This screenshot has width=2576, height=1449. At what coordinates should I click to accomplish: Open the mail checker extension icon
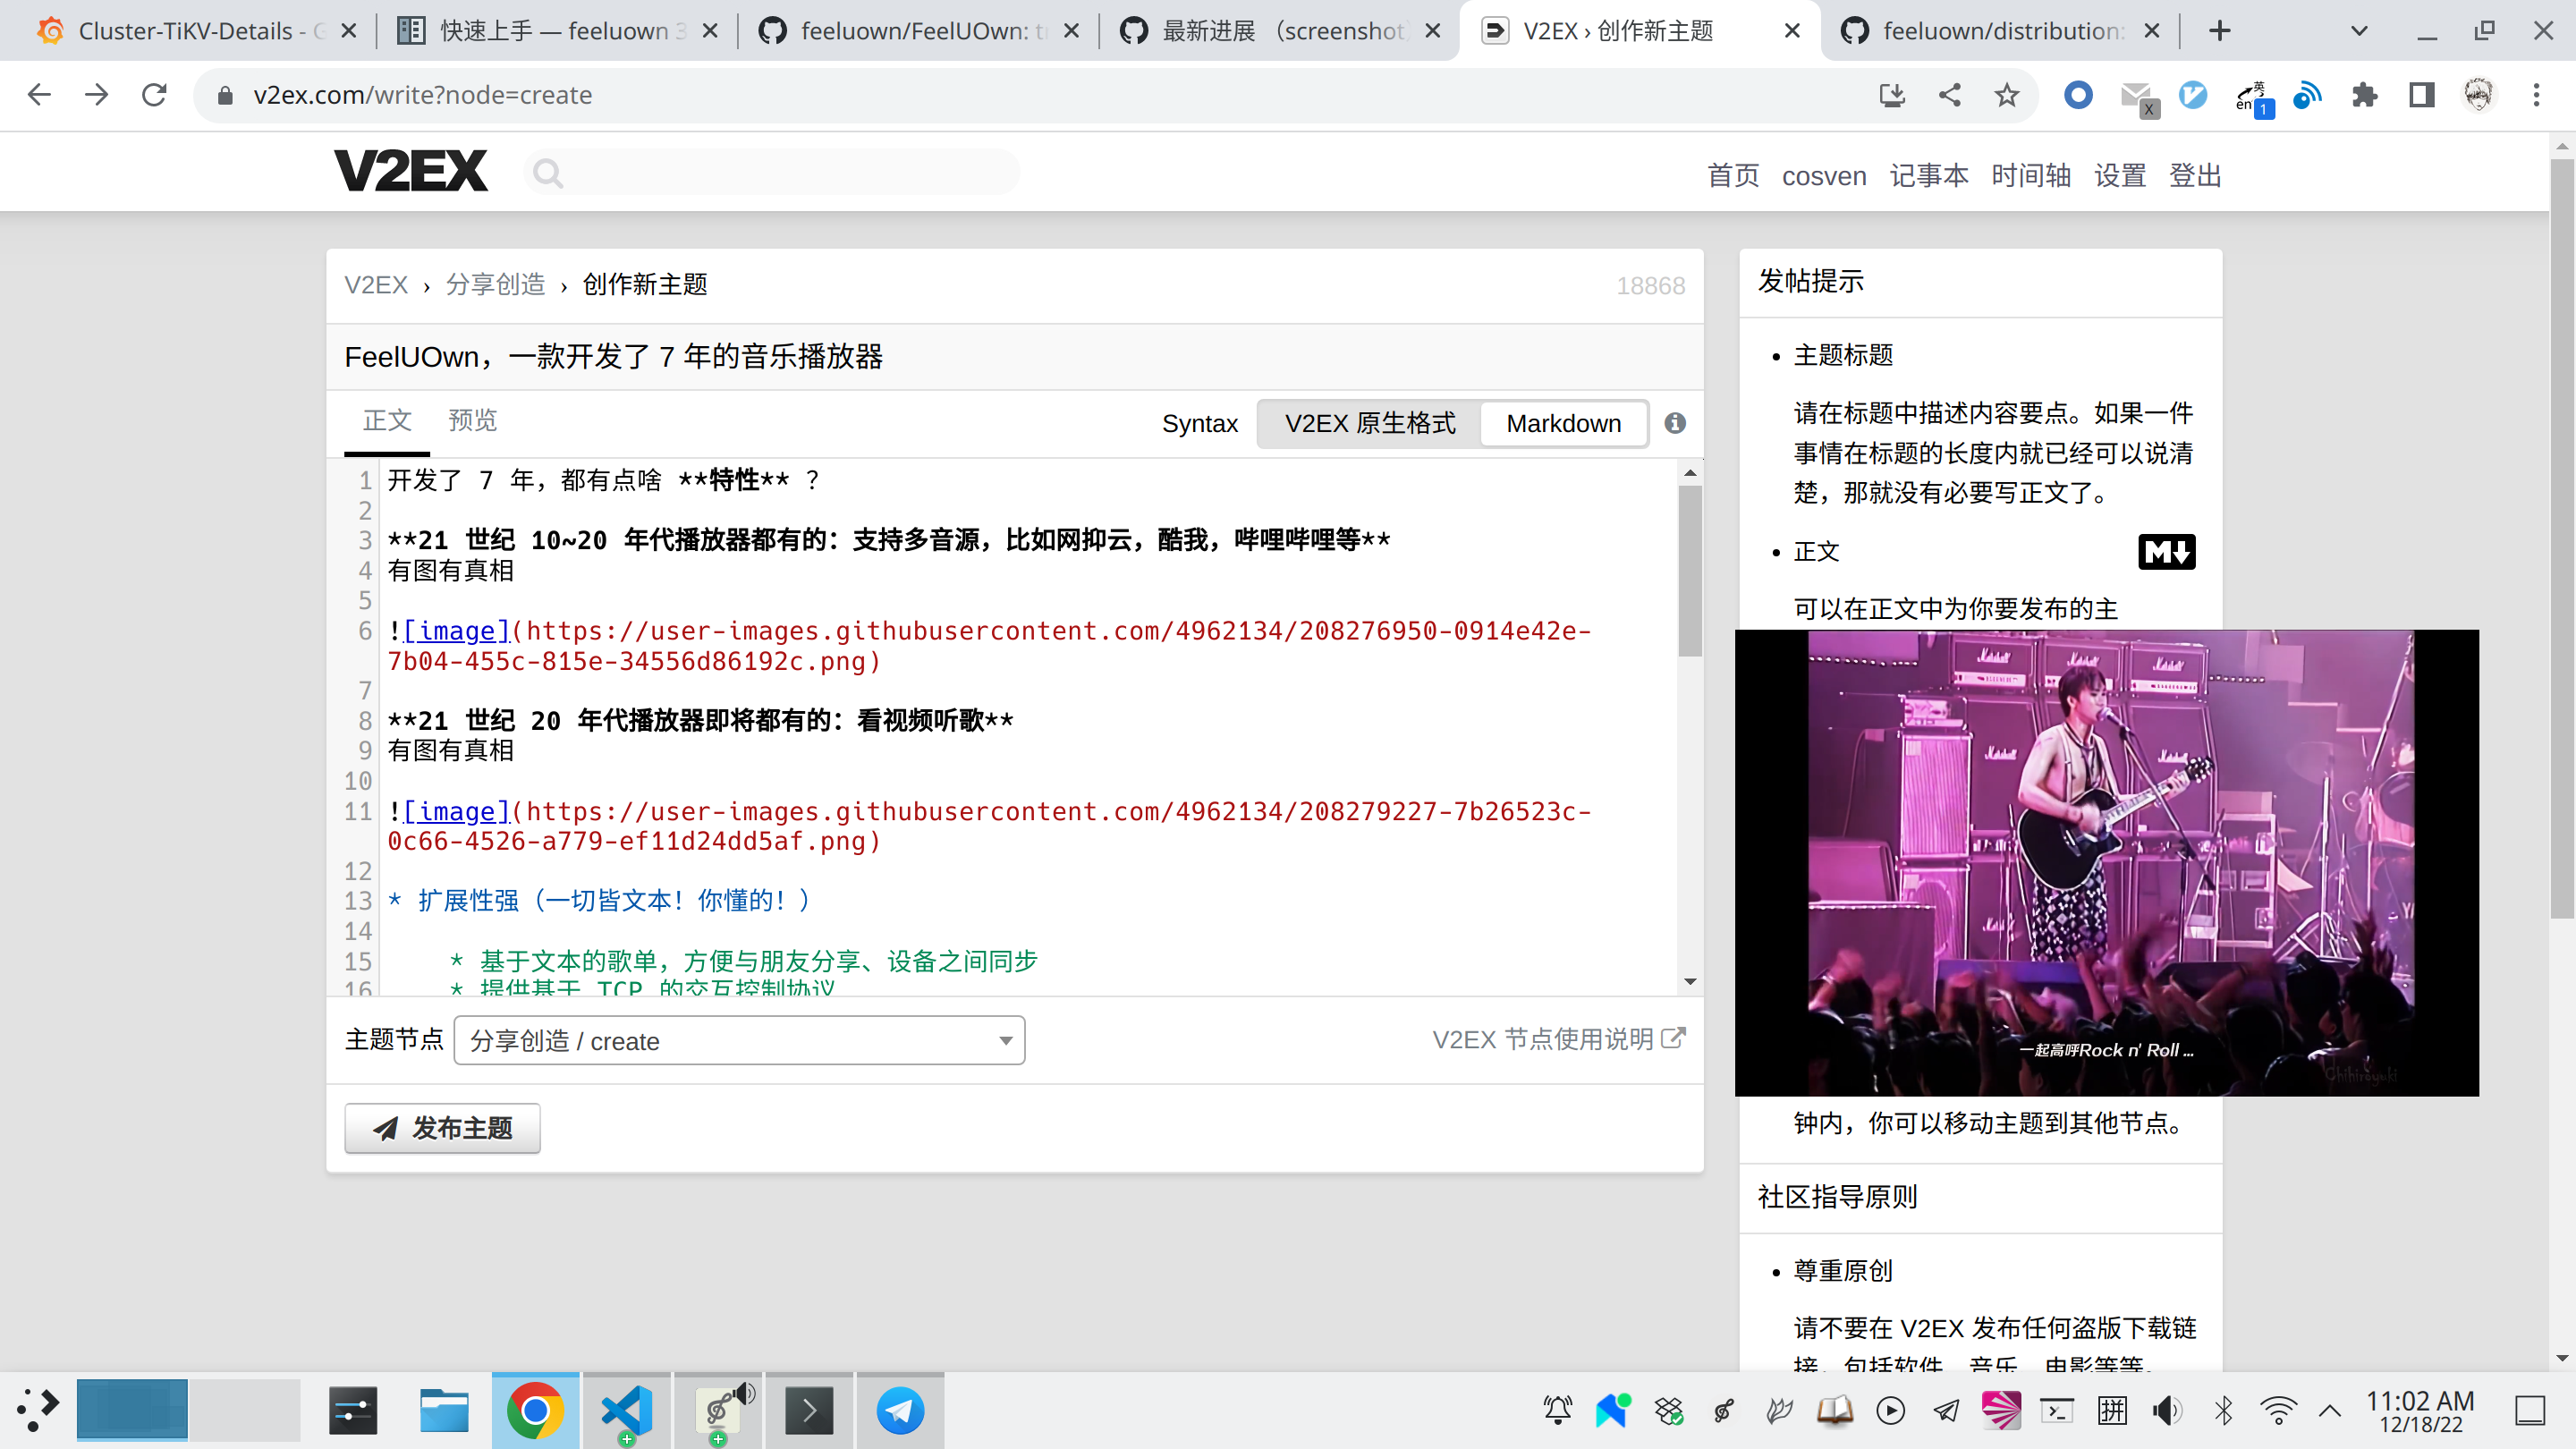pyautogui.click(x=2137, y=97)
